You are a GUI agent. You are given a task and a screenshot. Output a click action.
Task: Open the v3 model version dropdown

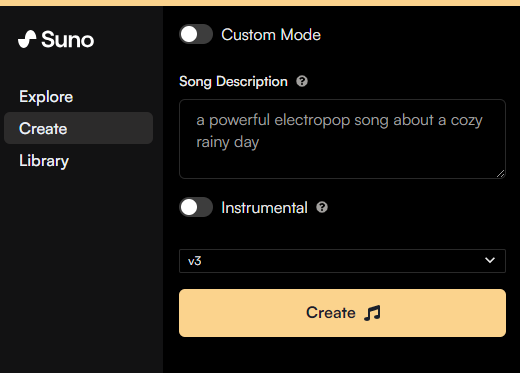pyautogui.click(x=342, y=261)
